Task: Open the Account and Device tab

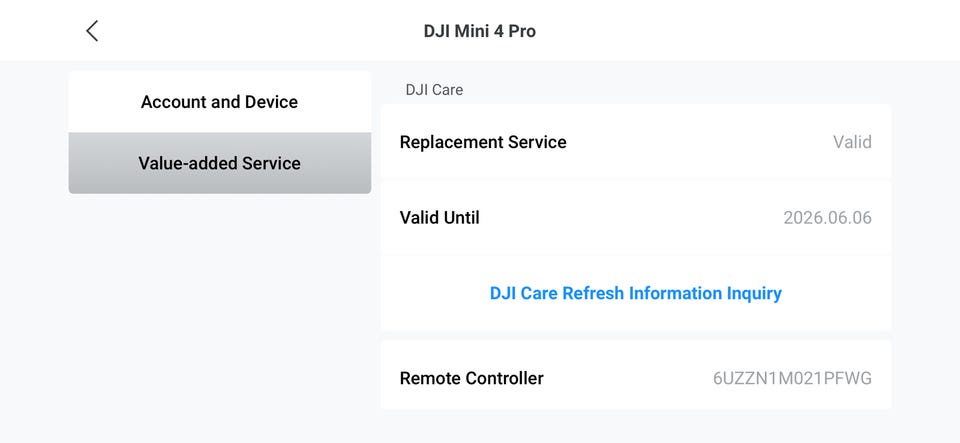Action: tap(219, 102)
